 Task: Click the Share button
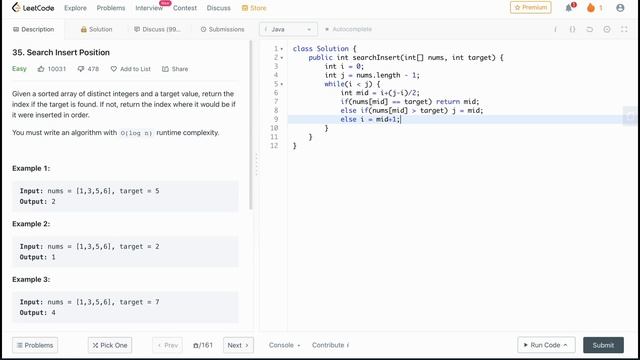tap(175, 69)
